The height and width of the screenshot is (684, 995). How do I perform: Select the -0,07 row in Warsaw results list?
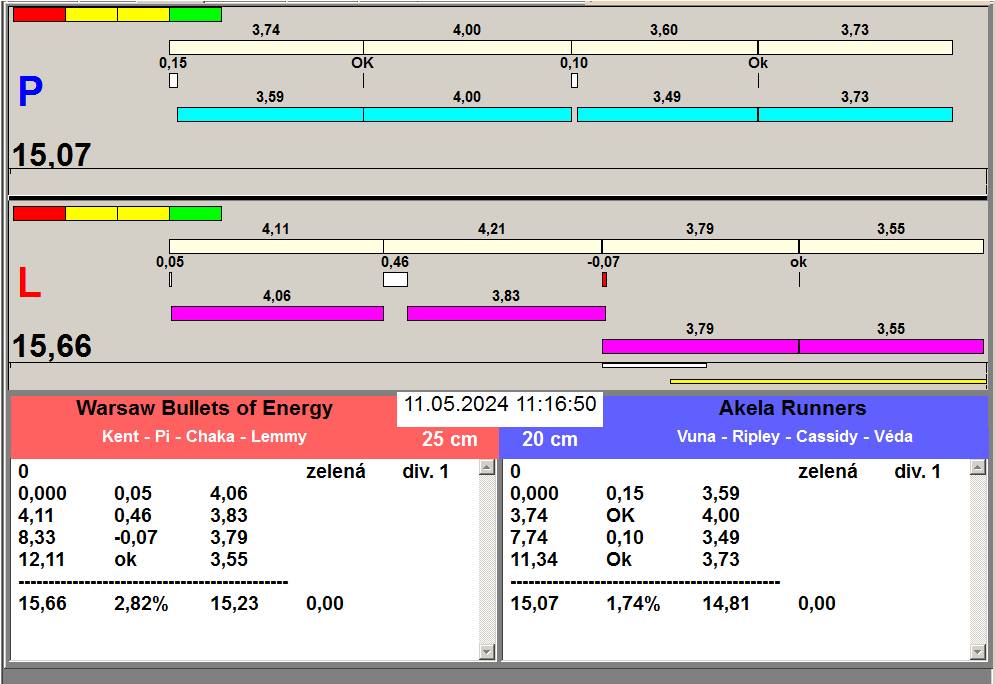[x=130, y=538]
